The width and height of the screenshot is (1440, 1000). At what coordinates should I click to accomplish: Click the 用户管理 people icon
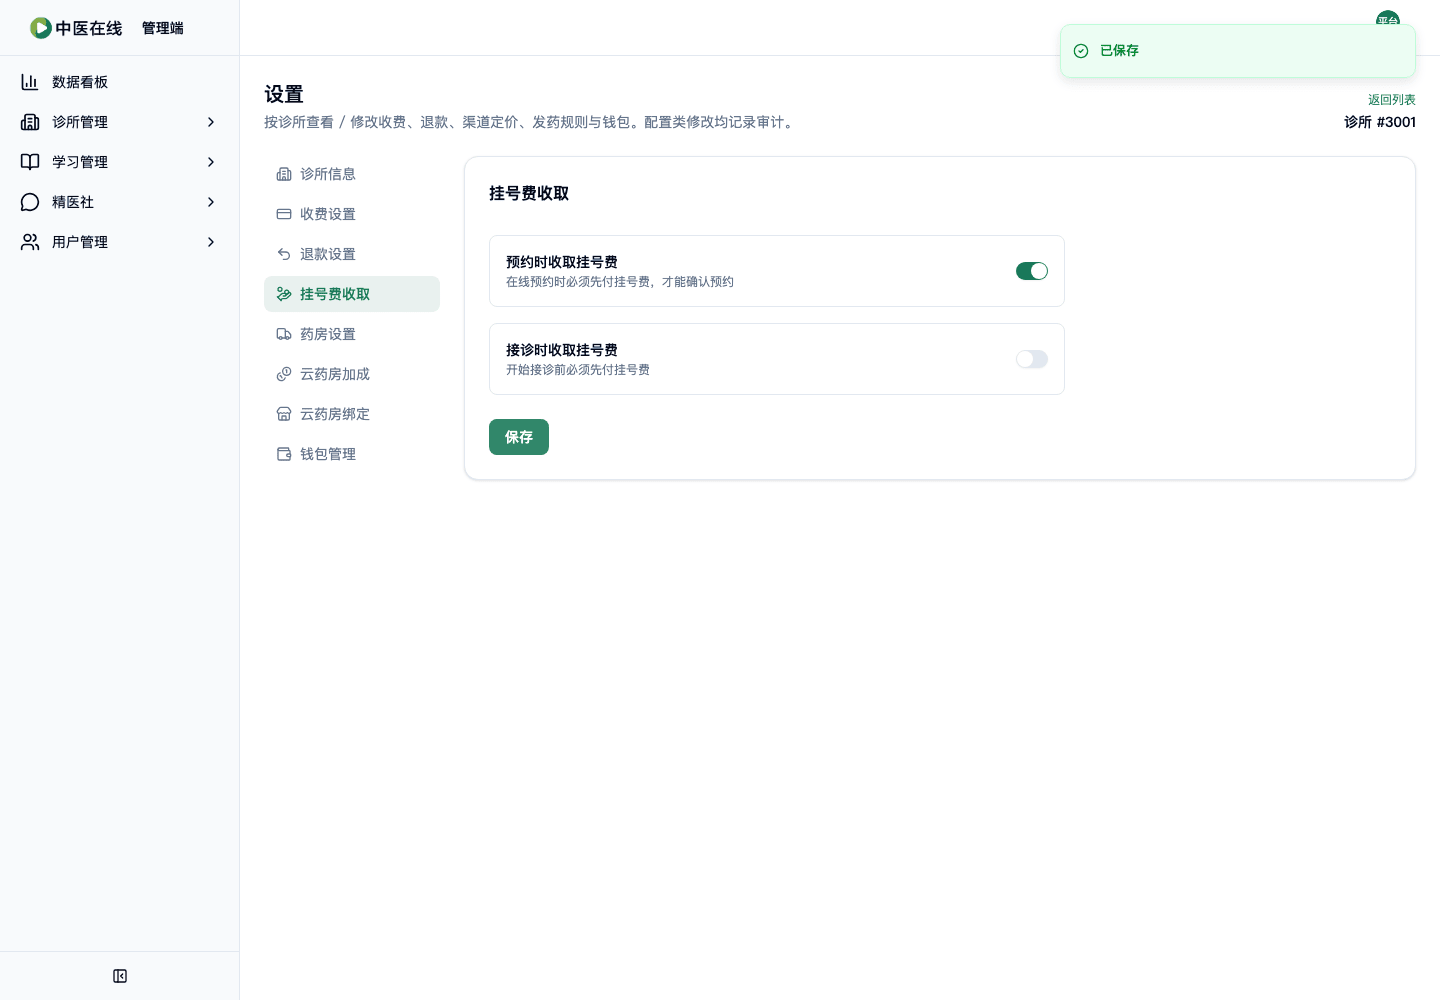click(30, 242)
